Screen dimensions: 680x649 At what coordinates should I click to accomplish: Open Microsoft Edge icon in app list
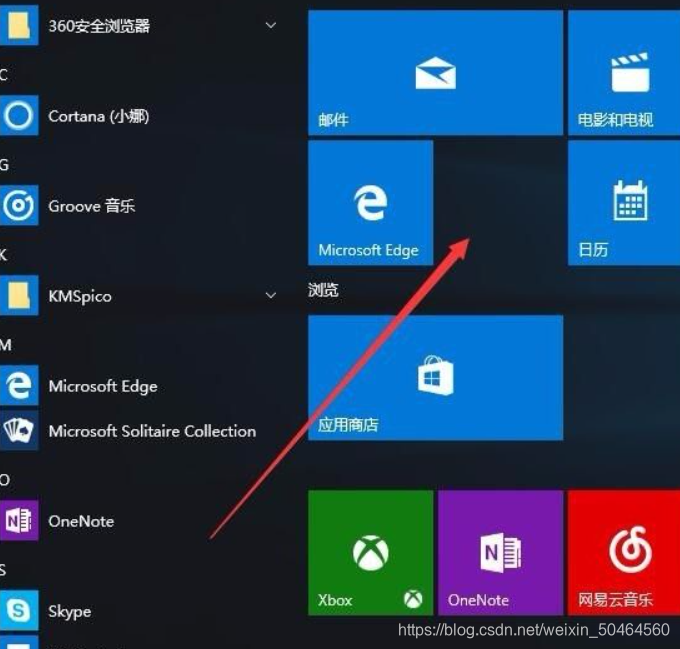click(19, 385)
